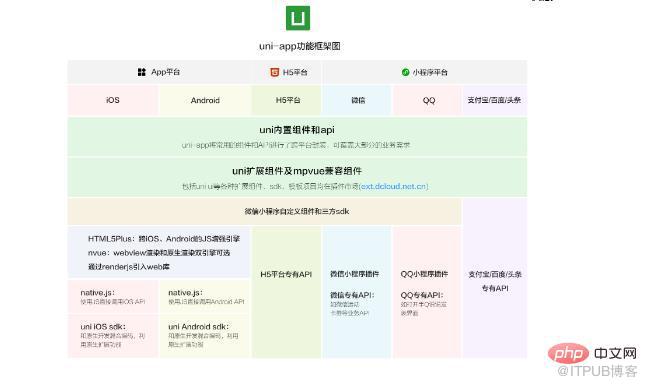
Task: Click the "支付宝/百度/头条" platform cell
Action: (x=494, y=100)
